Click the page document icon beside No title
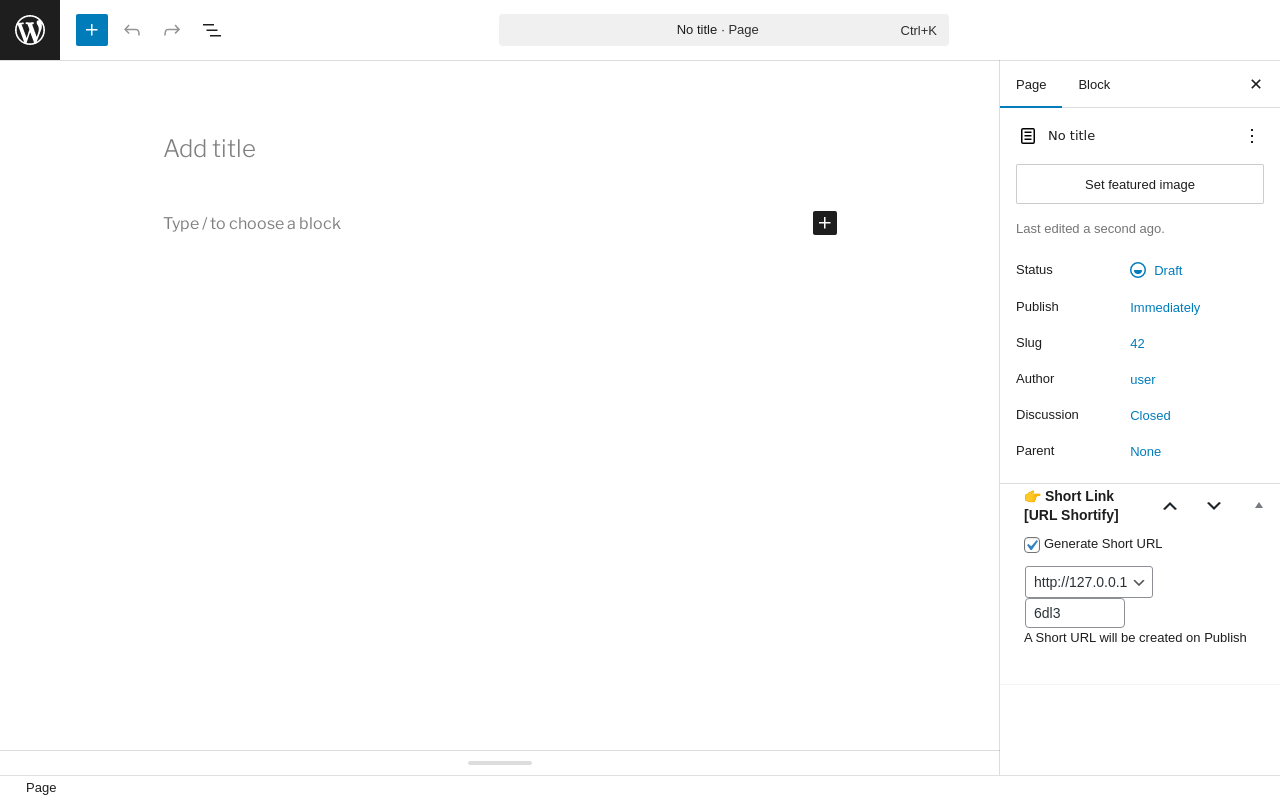Viewport: 1280px width, 800px height. [1028, 136]
